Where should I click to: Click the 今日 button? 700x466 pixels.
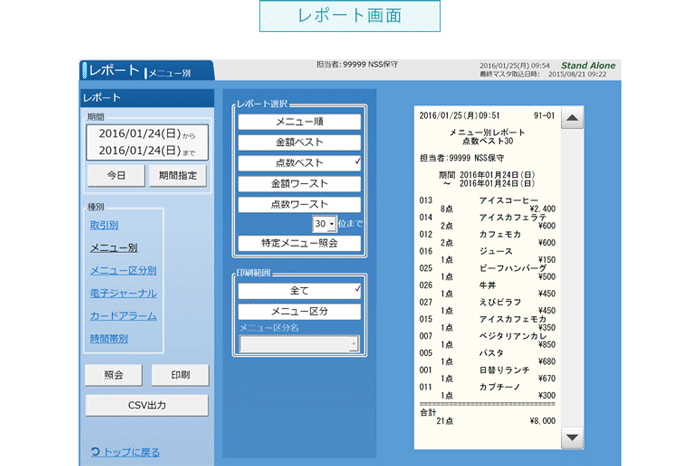(x=116, y=175)
